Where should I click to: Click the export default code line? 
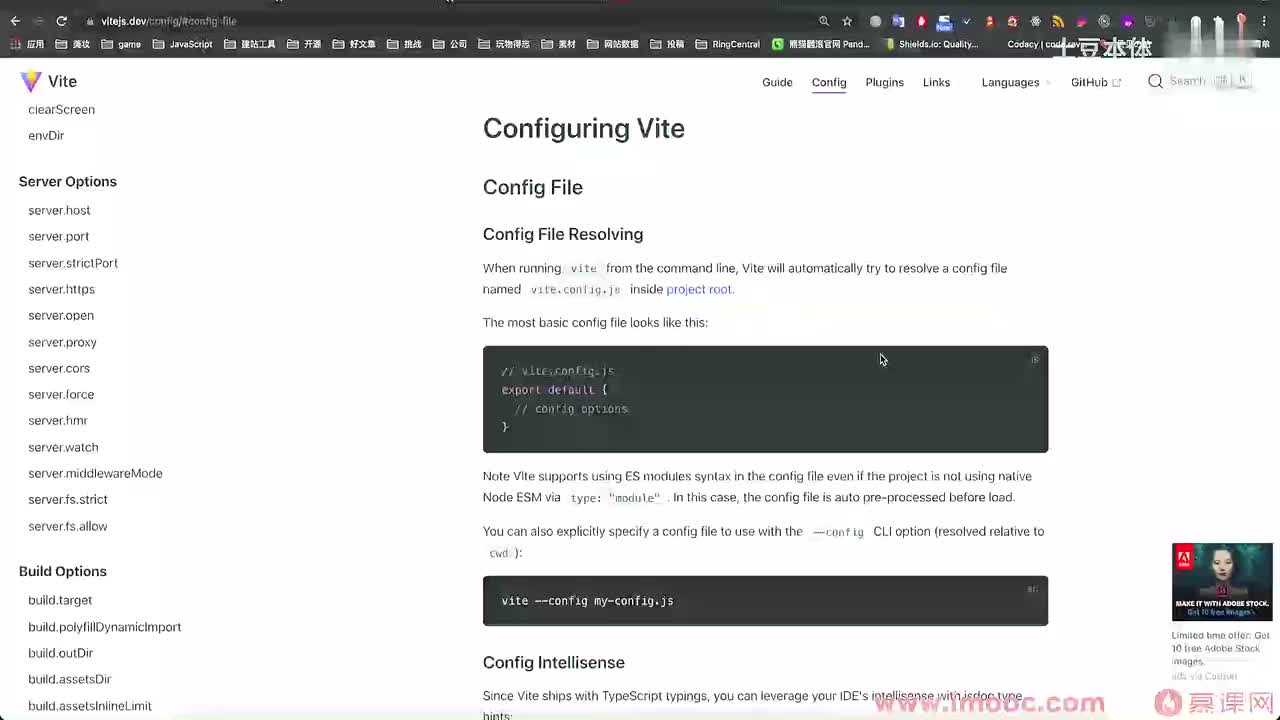(554, 390)
